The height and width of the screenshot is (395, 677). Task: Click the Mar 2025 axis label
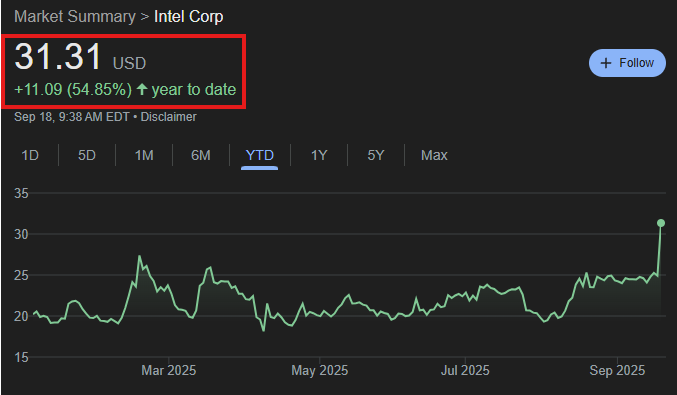(168, 370)
